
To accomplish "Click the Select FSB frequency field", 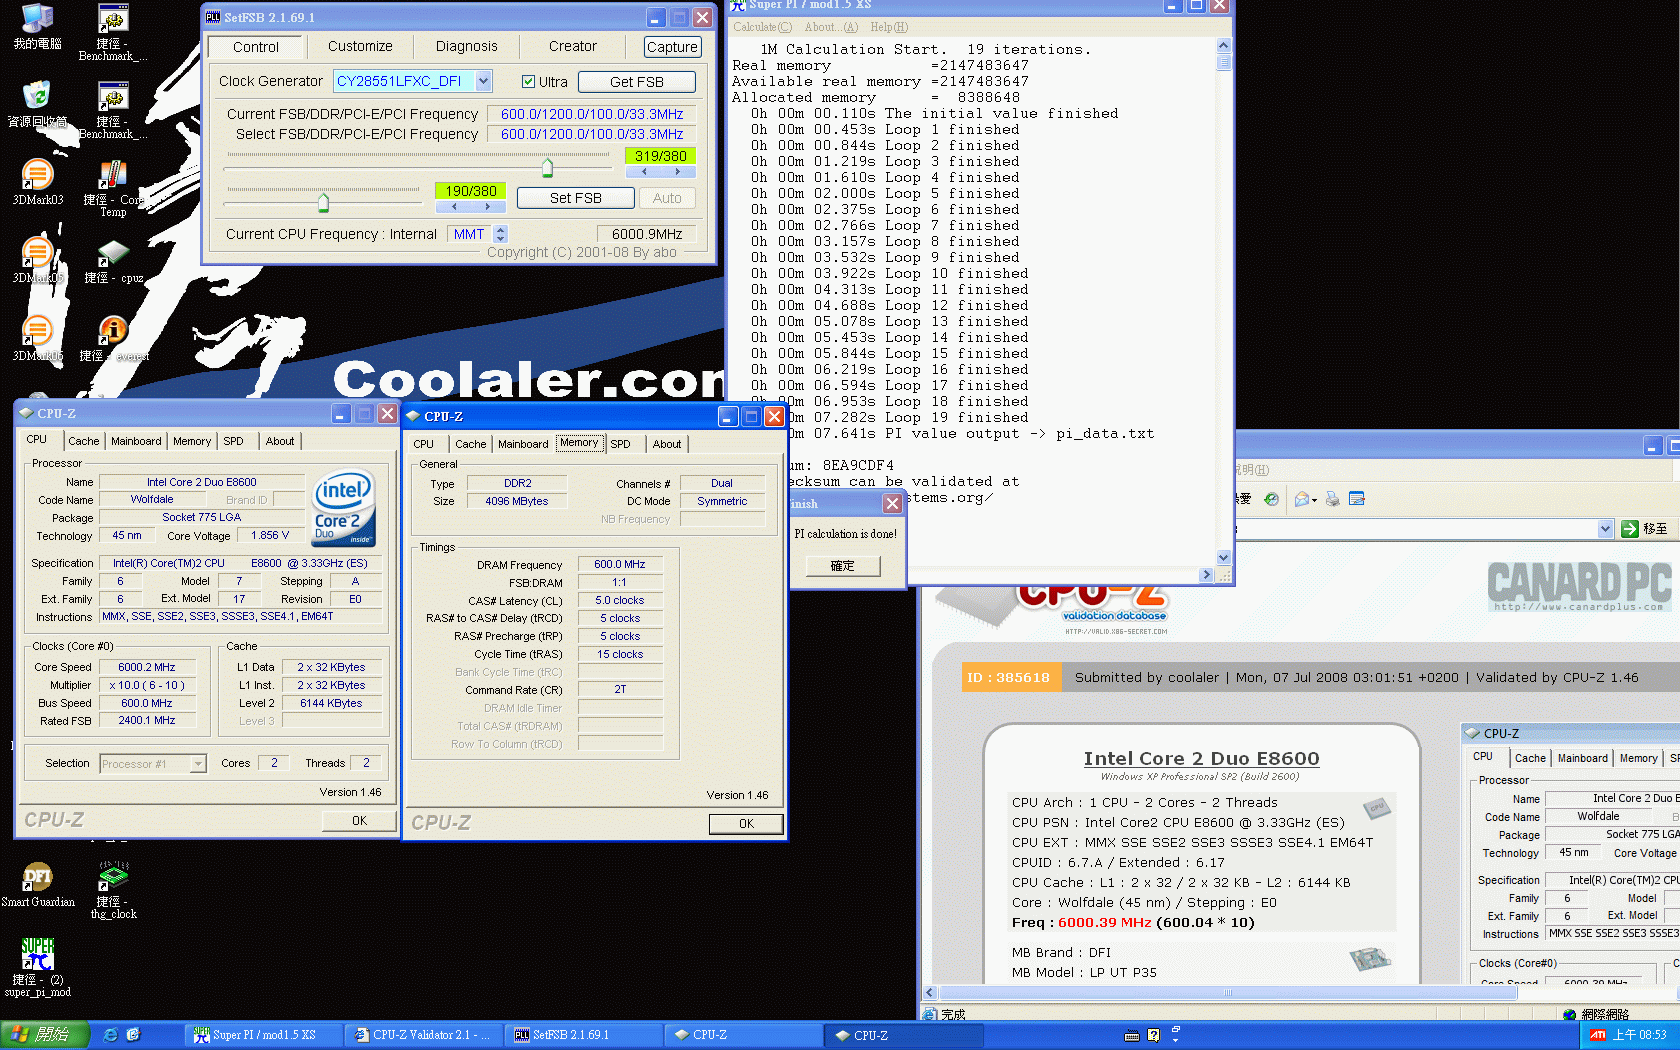I will pos(592,134).
